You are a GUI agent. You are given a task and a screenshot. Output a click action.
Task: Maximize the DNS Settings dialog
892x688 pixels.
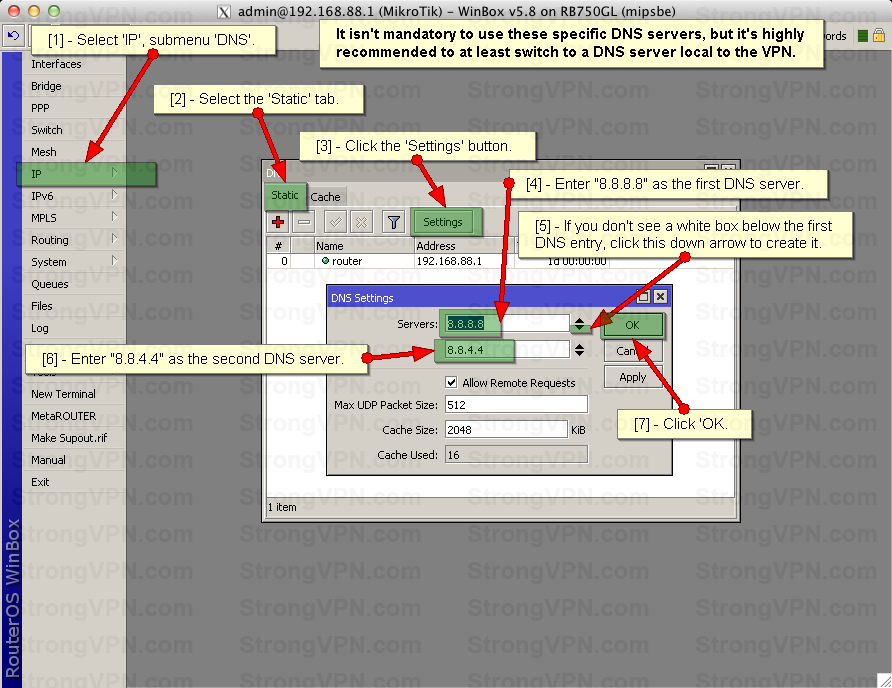tap(643, 296)
